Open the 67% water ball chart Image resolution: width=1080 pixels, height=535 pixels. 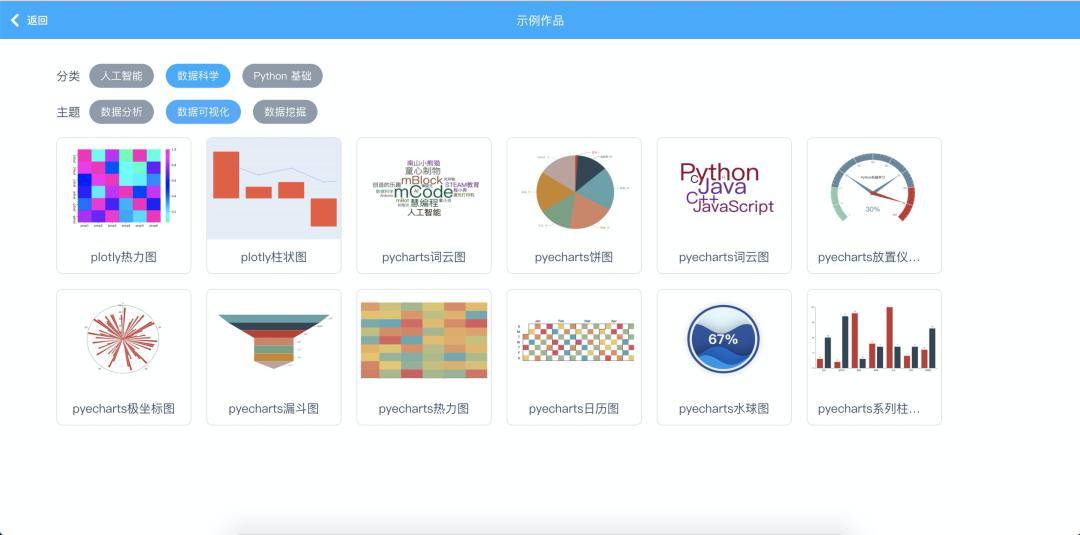click(x=724, y=340)
